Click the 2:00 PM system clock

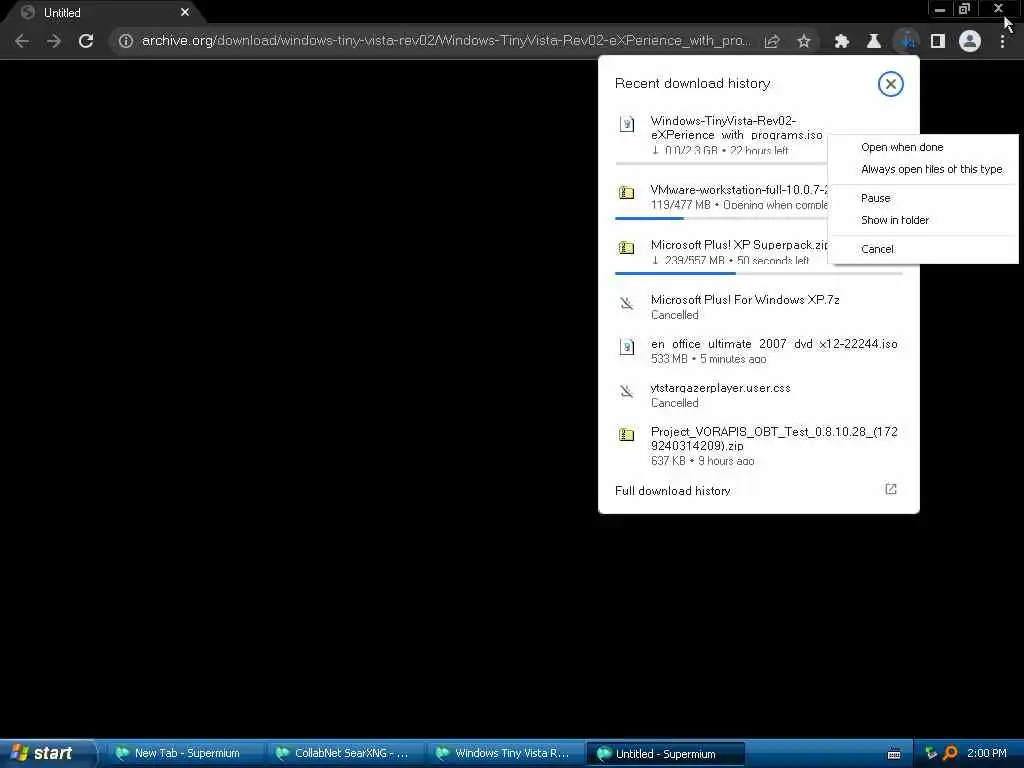[987, 754]
